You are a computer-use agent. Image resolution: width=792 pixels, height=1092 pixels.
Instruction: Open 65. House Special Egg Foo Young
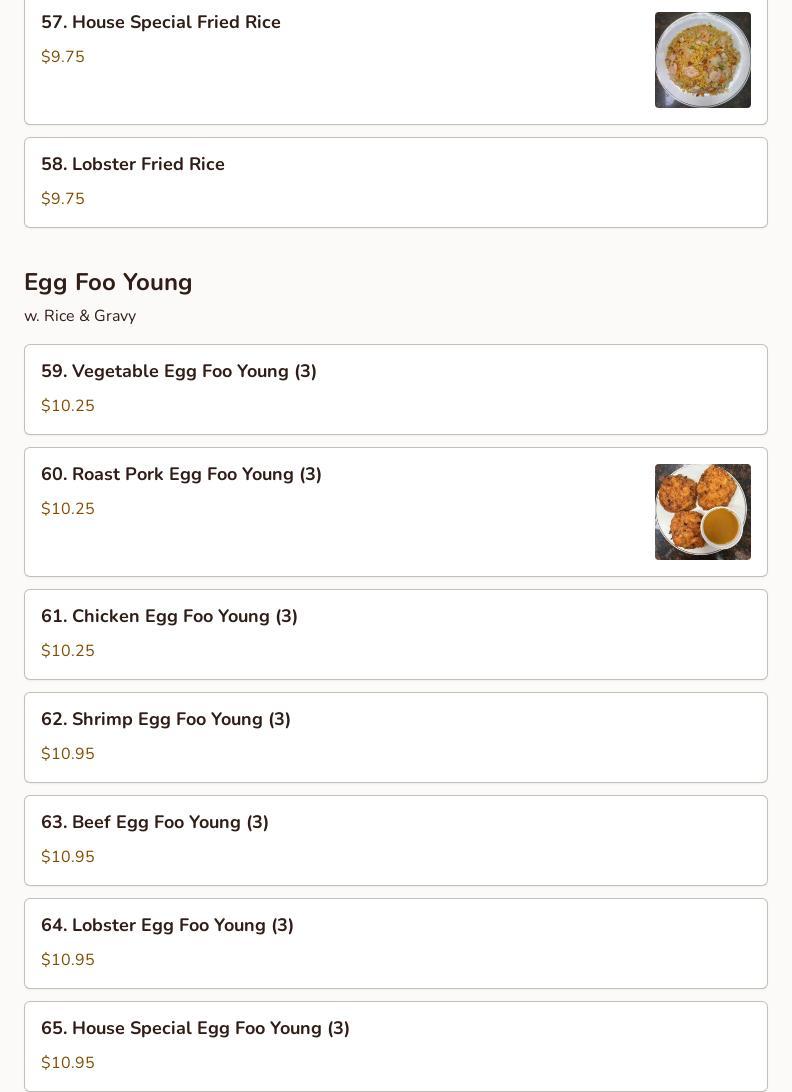pos(195,1028)
